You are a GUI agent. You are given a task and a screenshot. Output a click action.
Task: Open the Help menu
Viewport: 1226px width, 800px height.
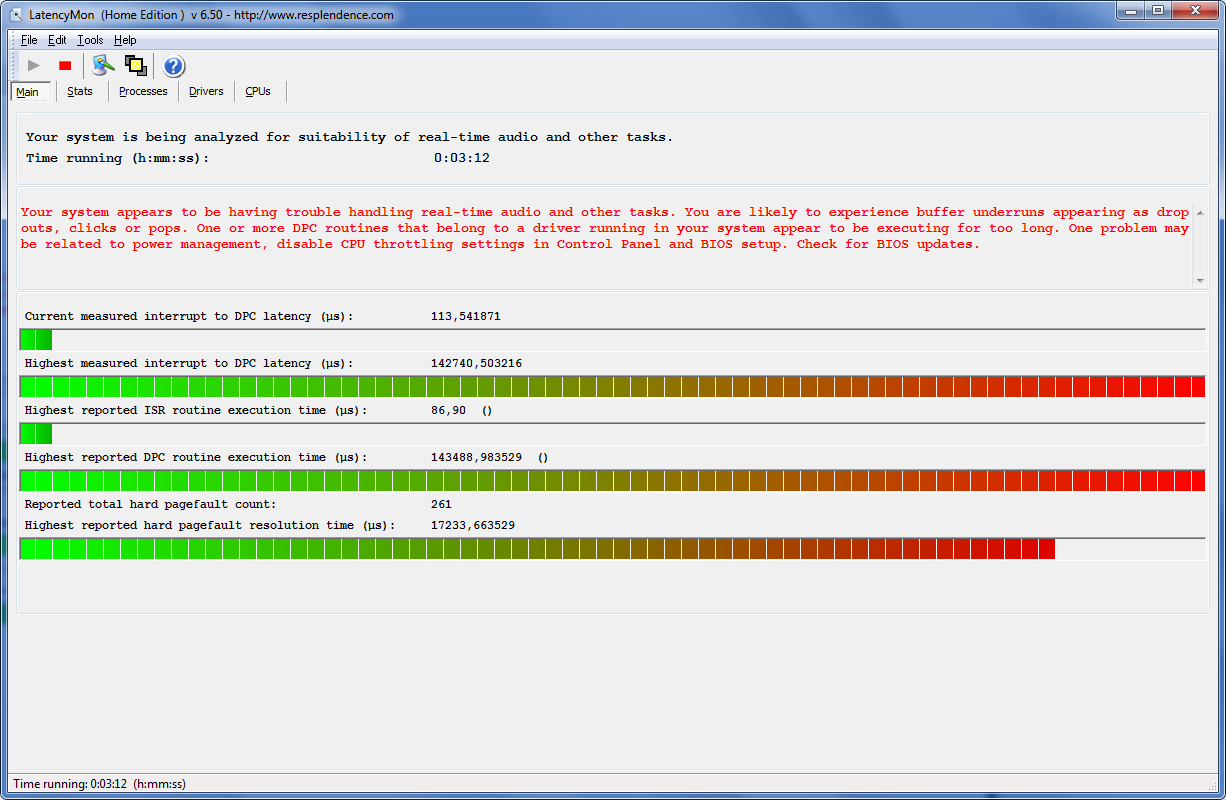coord(125,40)
